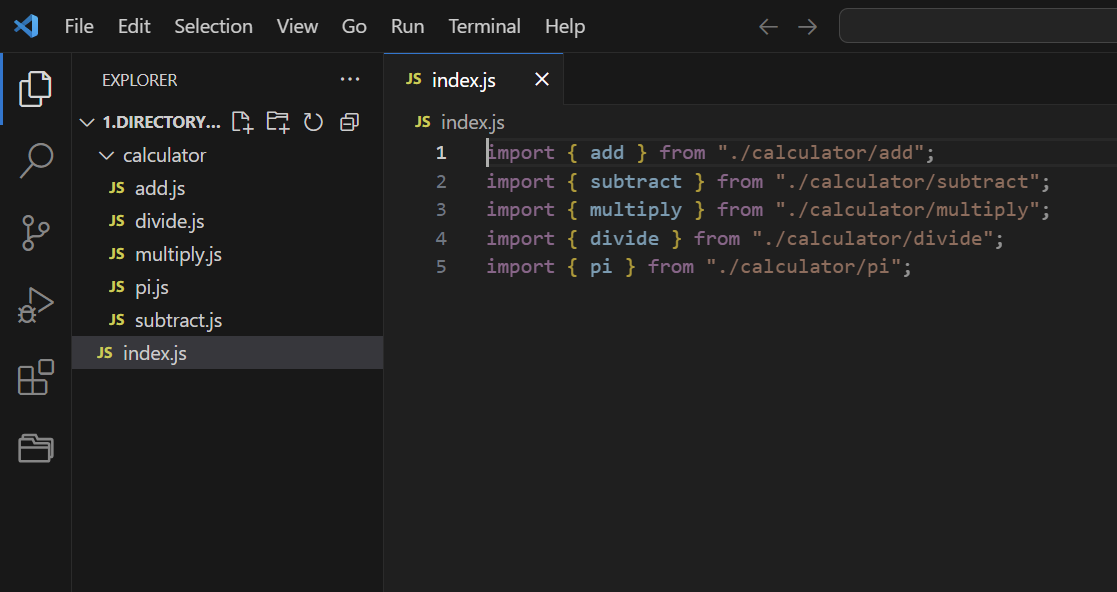Screen dimensions: 1117x592
Task: Open the Source Control view
Action: pos(36,233)
